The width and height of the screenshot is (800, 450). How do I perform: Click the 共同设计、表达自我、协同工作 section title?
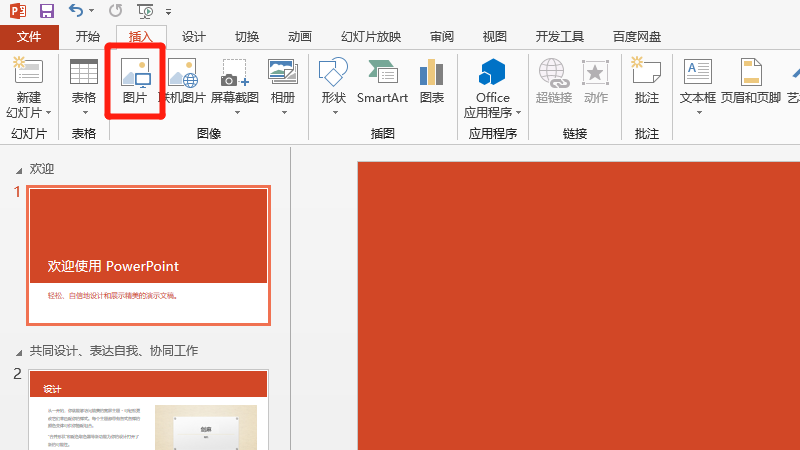tap(114, 351)
